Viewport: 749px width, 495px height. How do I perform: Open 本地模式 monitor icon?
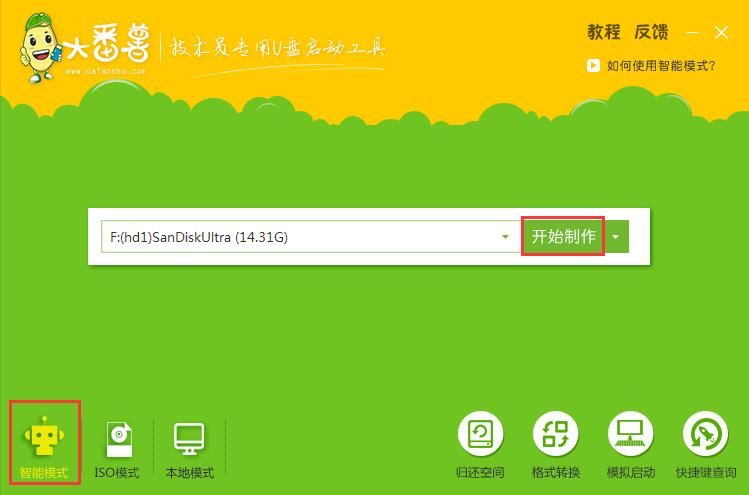(x=189, y=436)
